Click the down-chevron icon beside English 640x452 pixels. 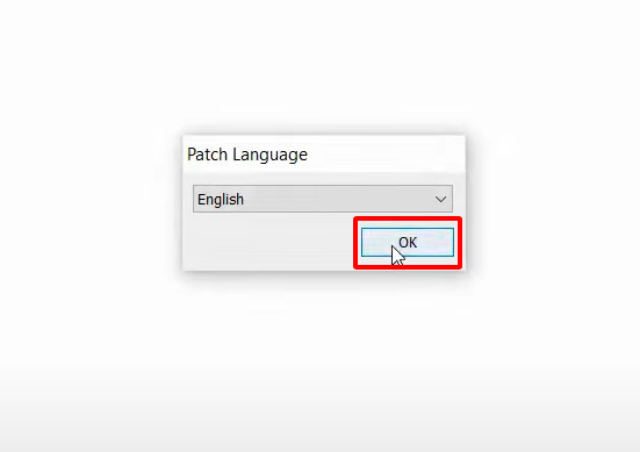[440, 199]
